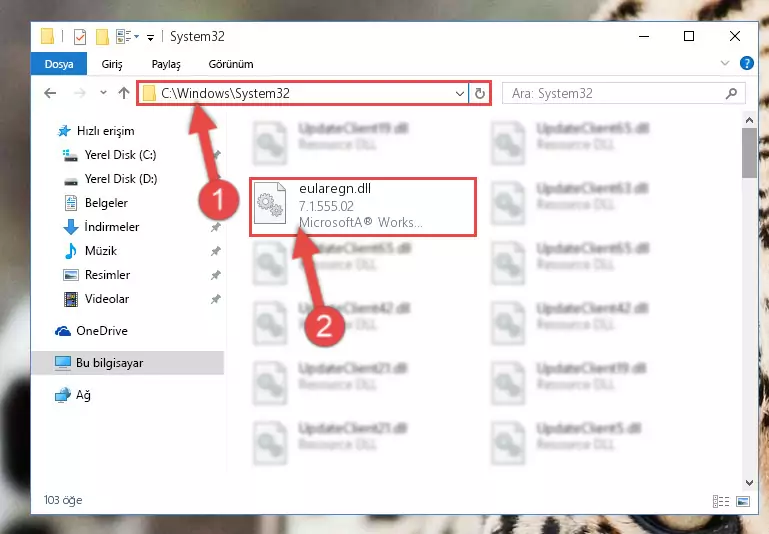Click the forward navigation arrow
Image resolution: width=769 pixels, height=534 pixels.
(x=79, y=93)
